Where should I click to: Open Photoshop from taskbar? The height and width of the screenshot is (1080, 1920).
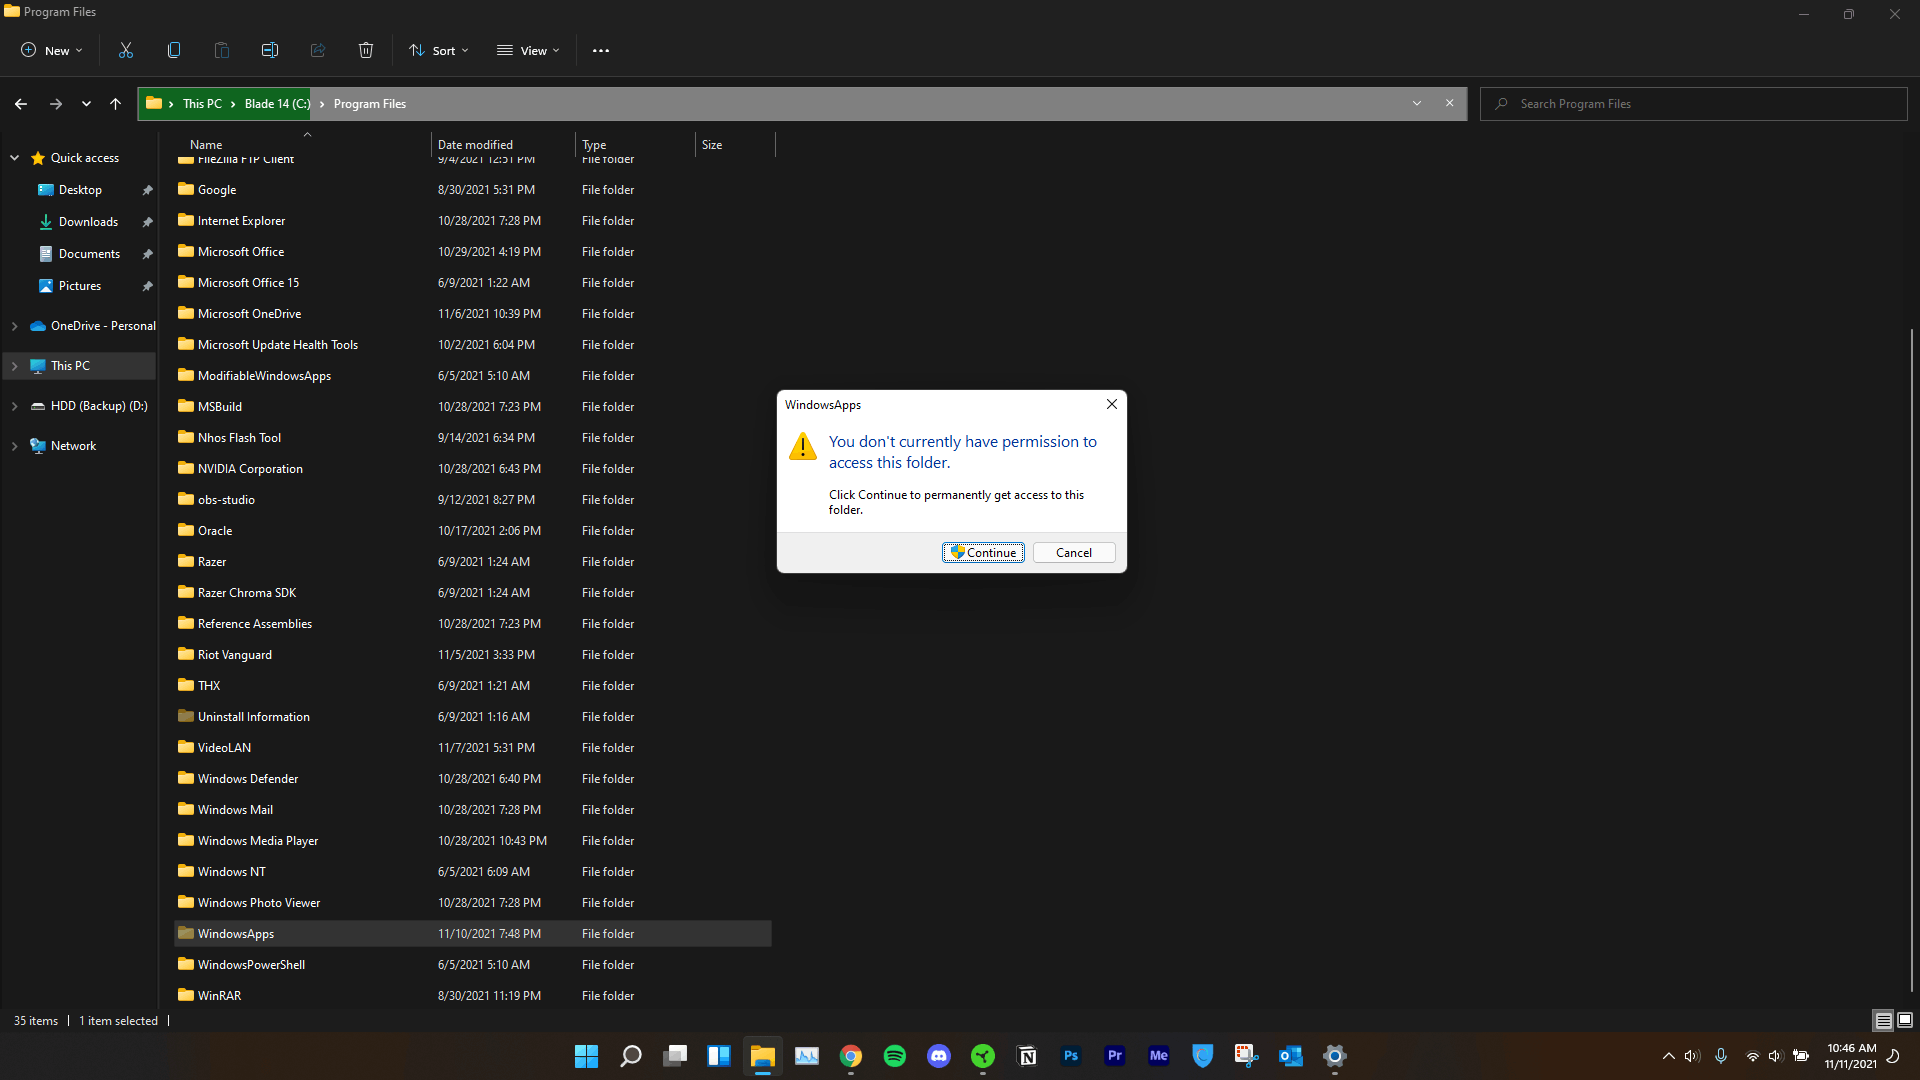(1071, 1056)
